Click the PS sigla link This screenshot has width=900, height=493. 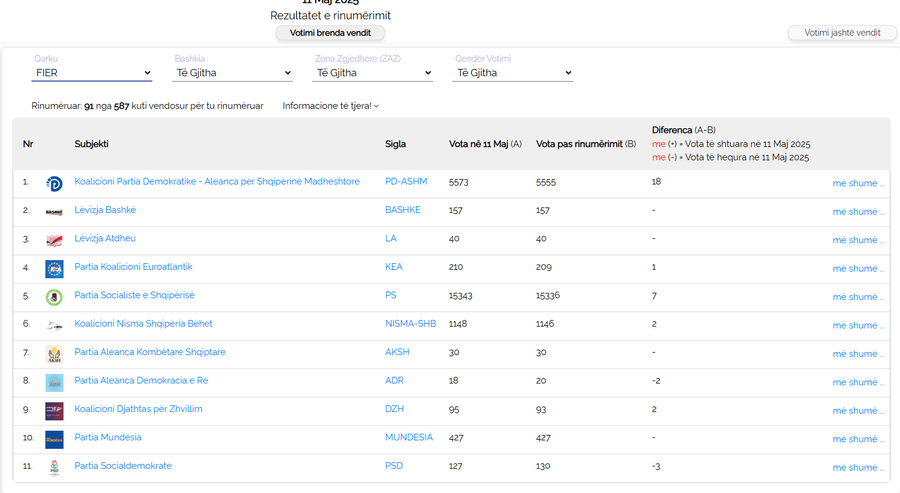391,295
